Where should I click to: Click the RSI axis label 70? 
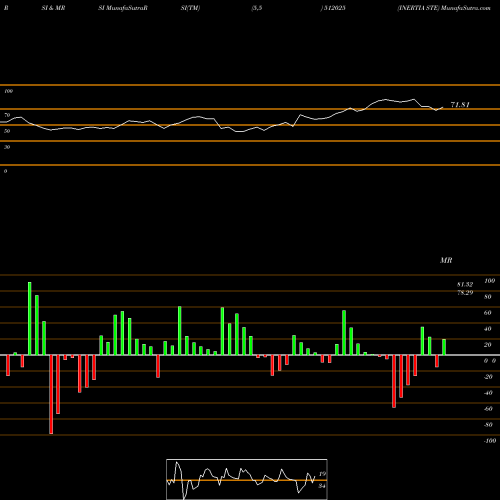7,115
